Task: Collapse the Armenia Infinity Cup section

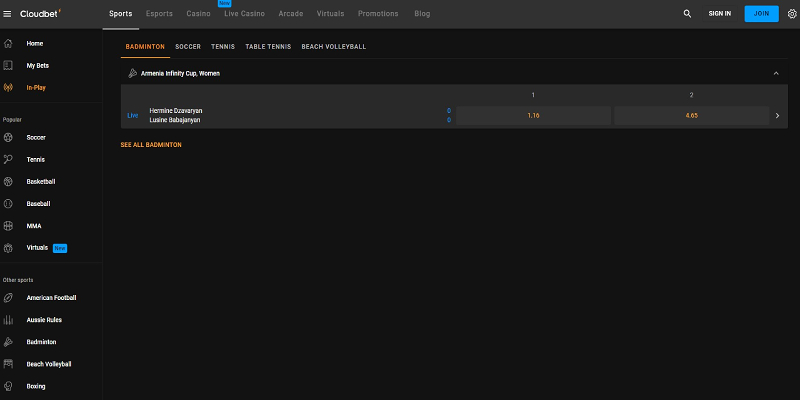Action: pyautogui.click(x=776, y=73)
